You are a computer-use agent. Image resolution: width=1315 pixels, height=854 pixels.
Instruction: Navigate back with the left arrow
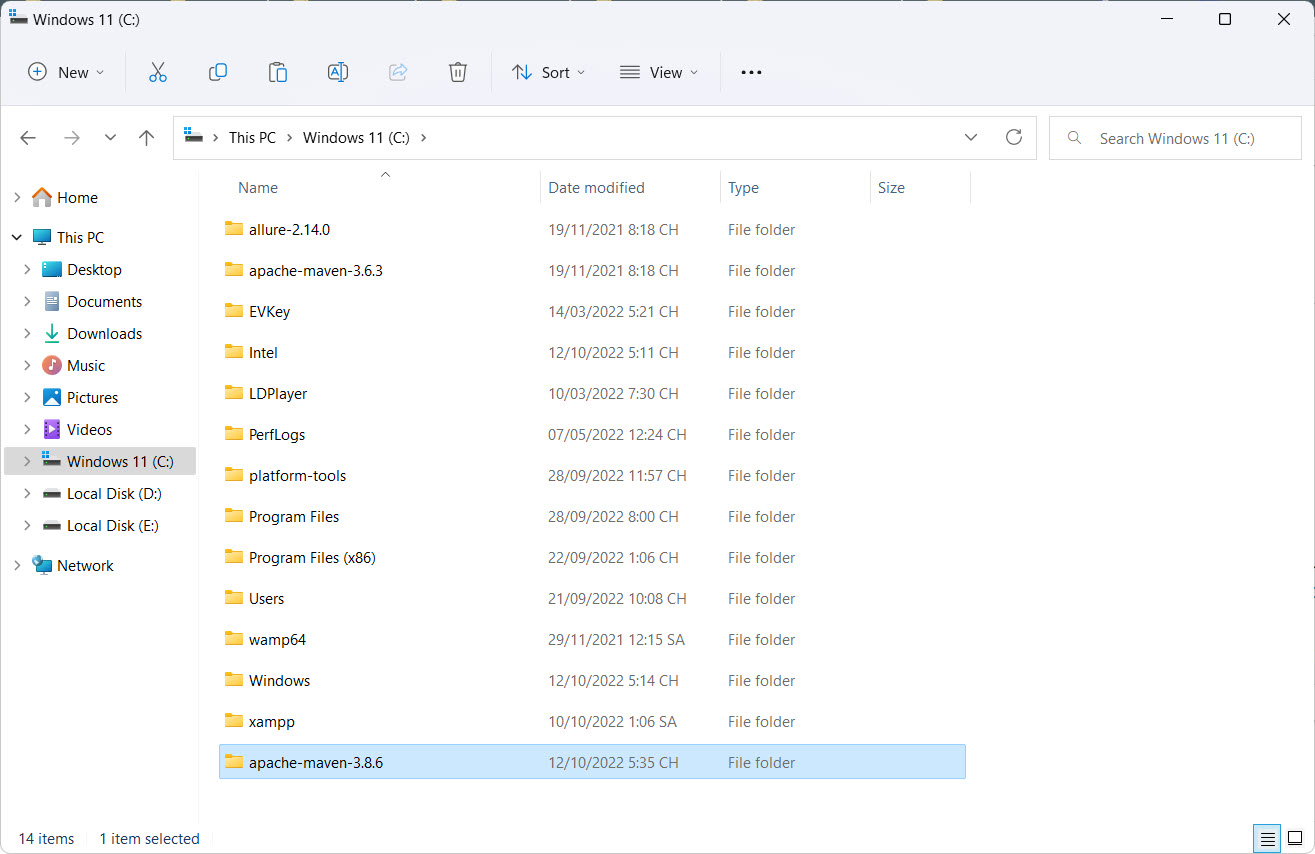pyautogui.click(x=28, y=138)
